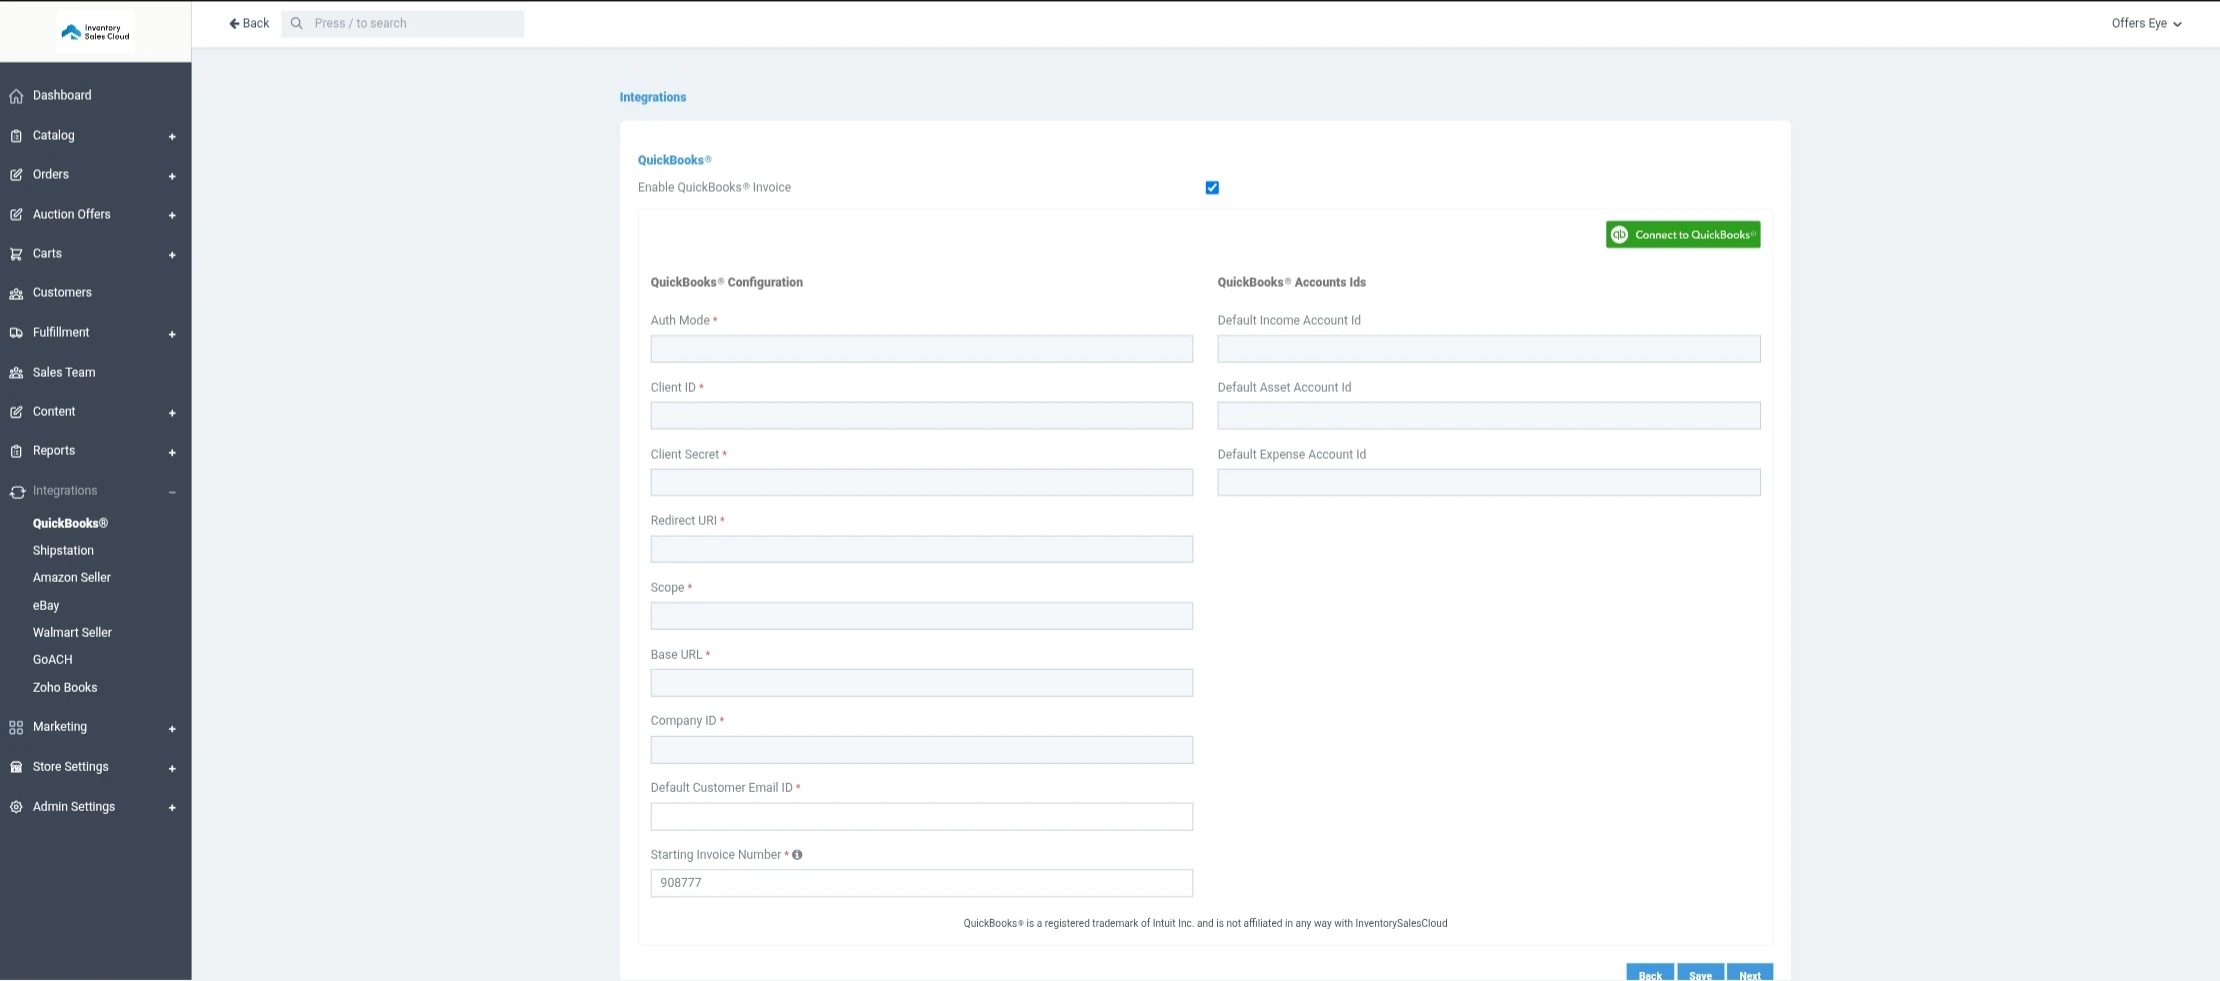The height and width of the screenshot is (981, 2220).
Task: Expand the Orders menu plus
Action: pos(172,176)
